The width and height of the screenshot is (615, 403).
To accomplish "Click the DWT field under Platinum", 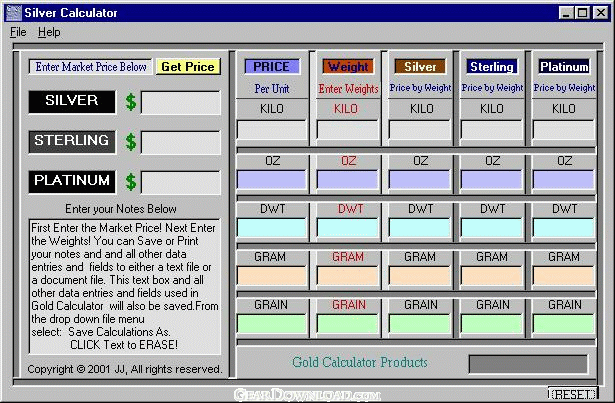I will click(564, 228).
